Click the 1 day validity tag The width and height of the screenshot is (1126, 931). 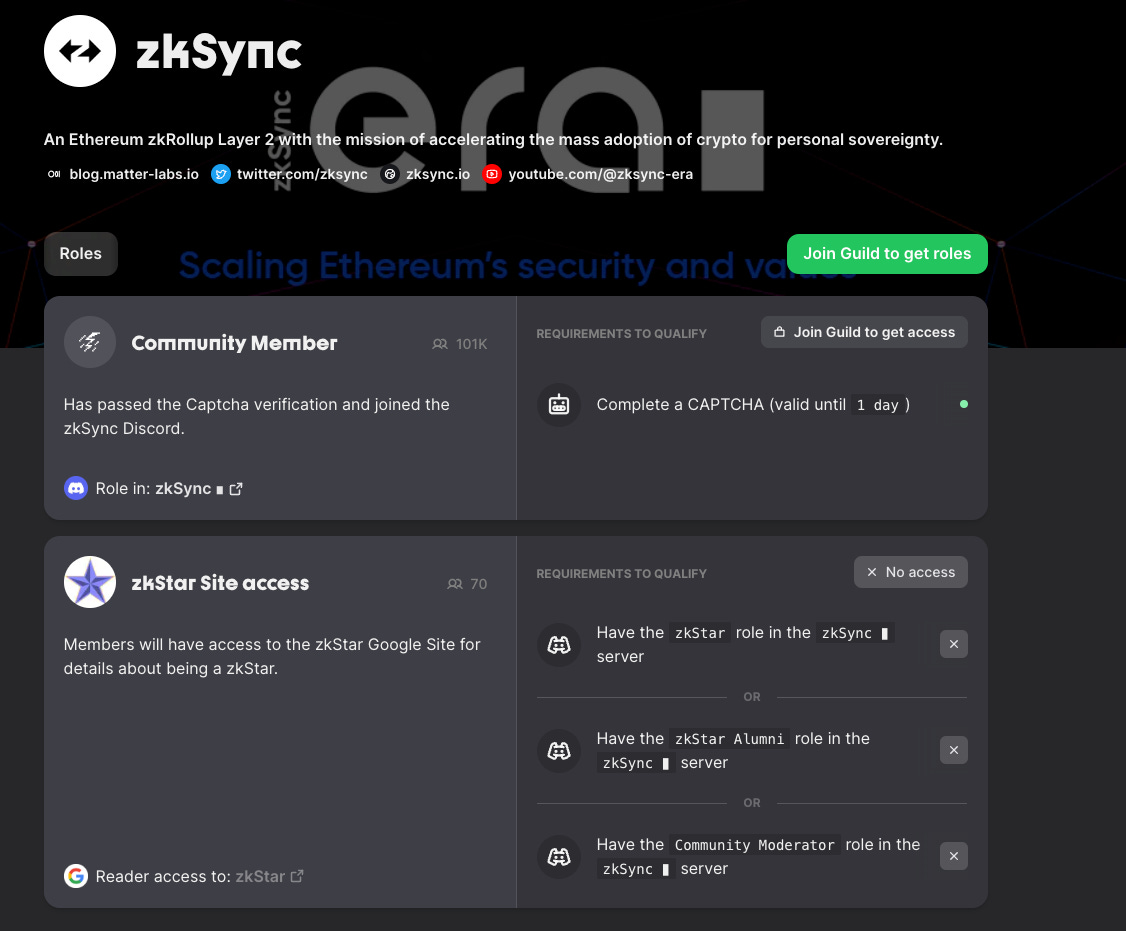tap(878, 405)
